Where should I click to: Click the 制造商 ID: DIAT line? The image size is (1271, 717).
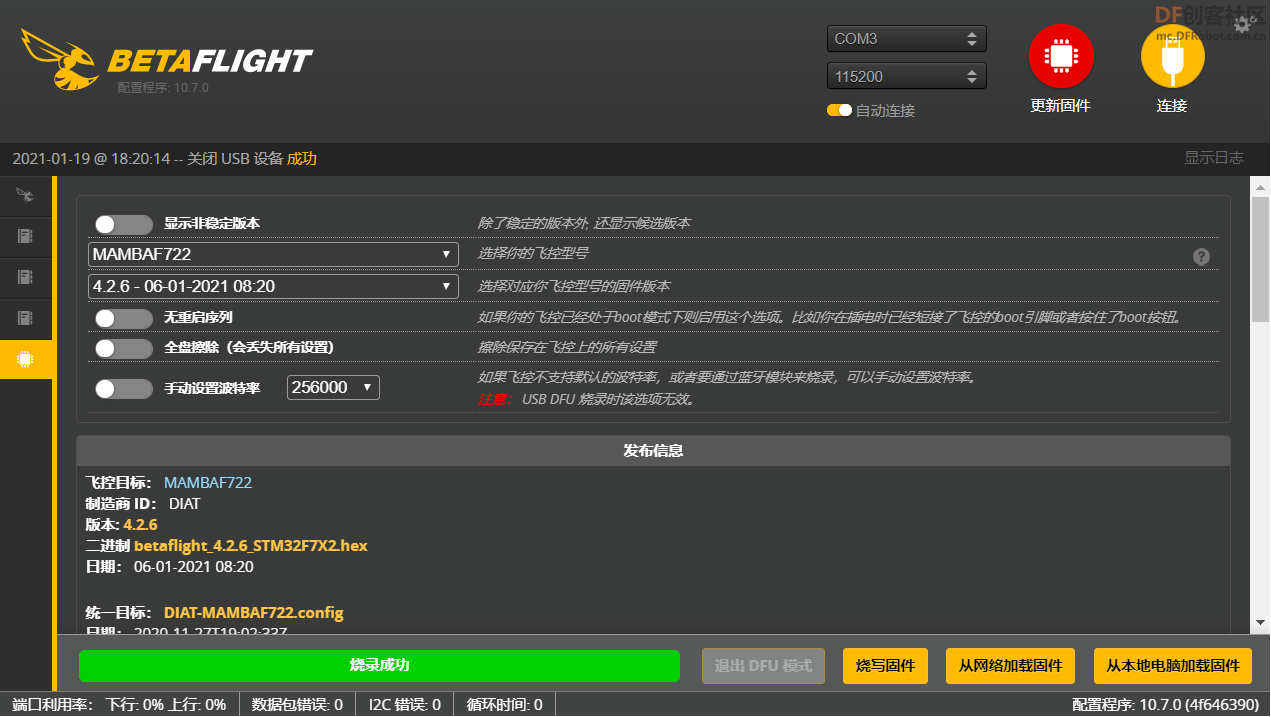pos(143,503)
